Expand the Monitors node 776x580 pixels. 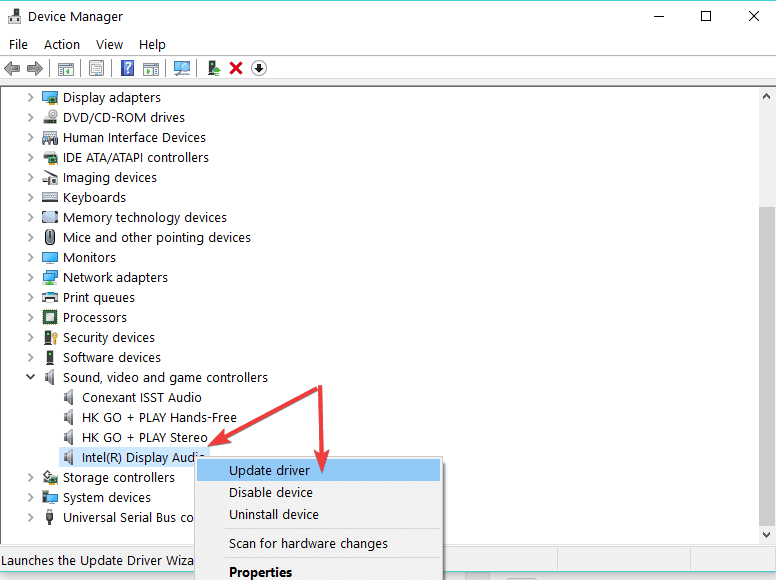(30, 257)
